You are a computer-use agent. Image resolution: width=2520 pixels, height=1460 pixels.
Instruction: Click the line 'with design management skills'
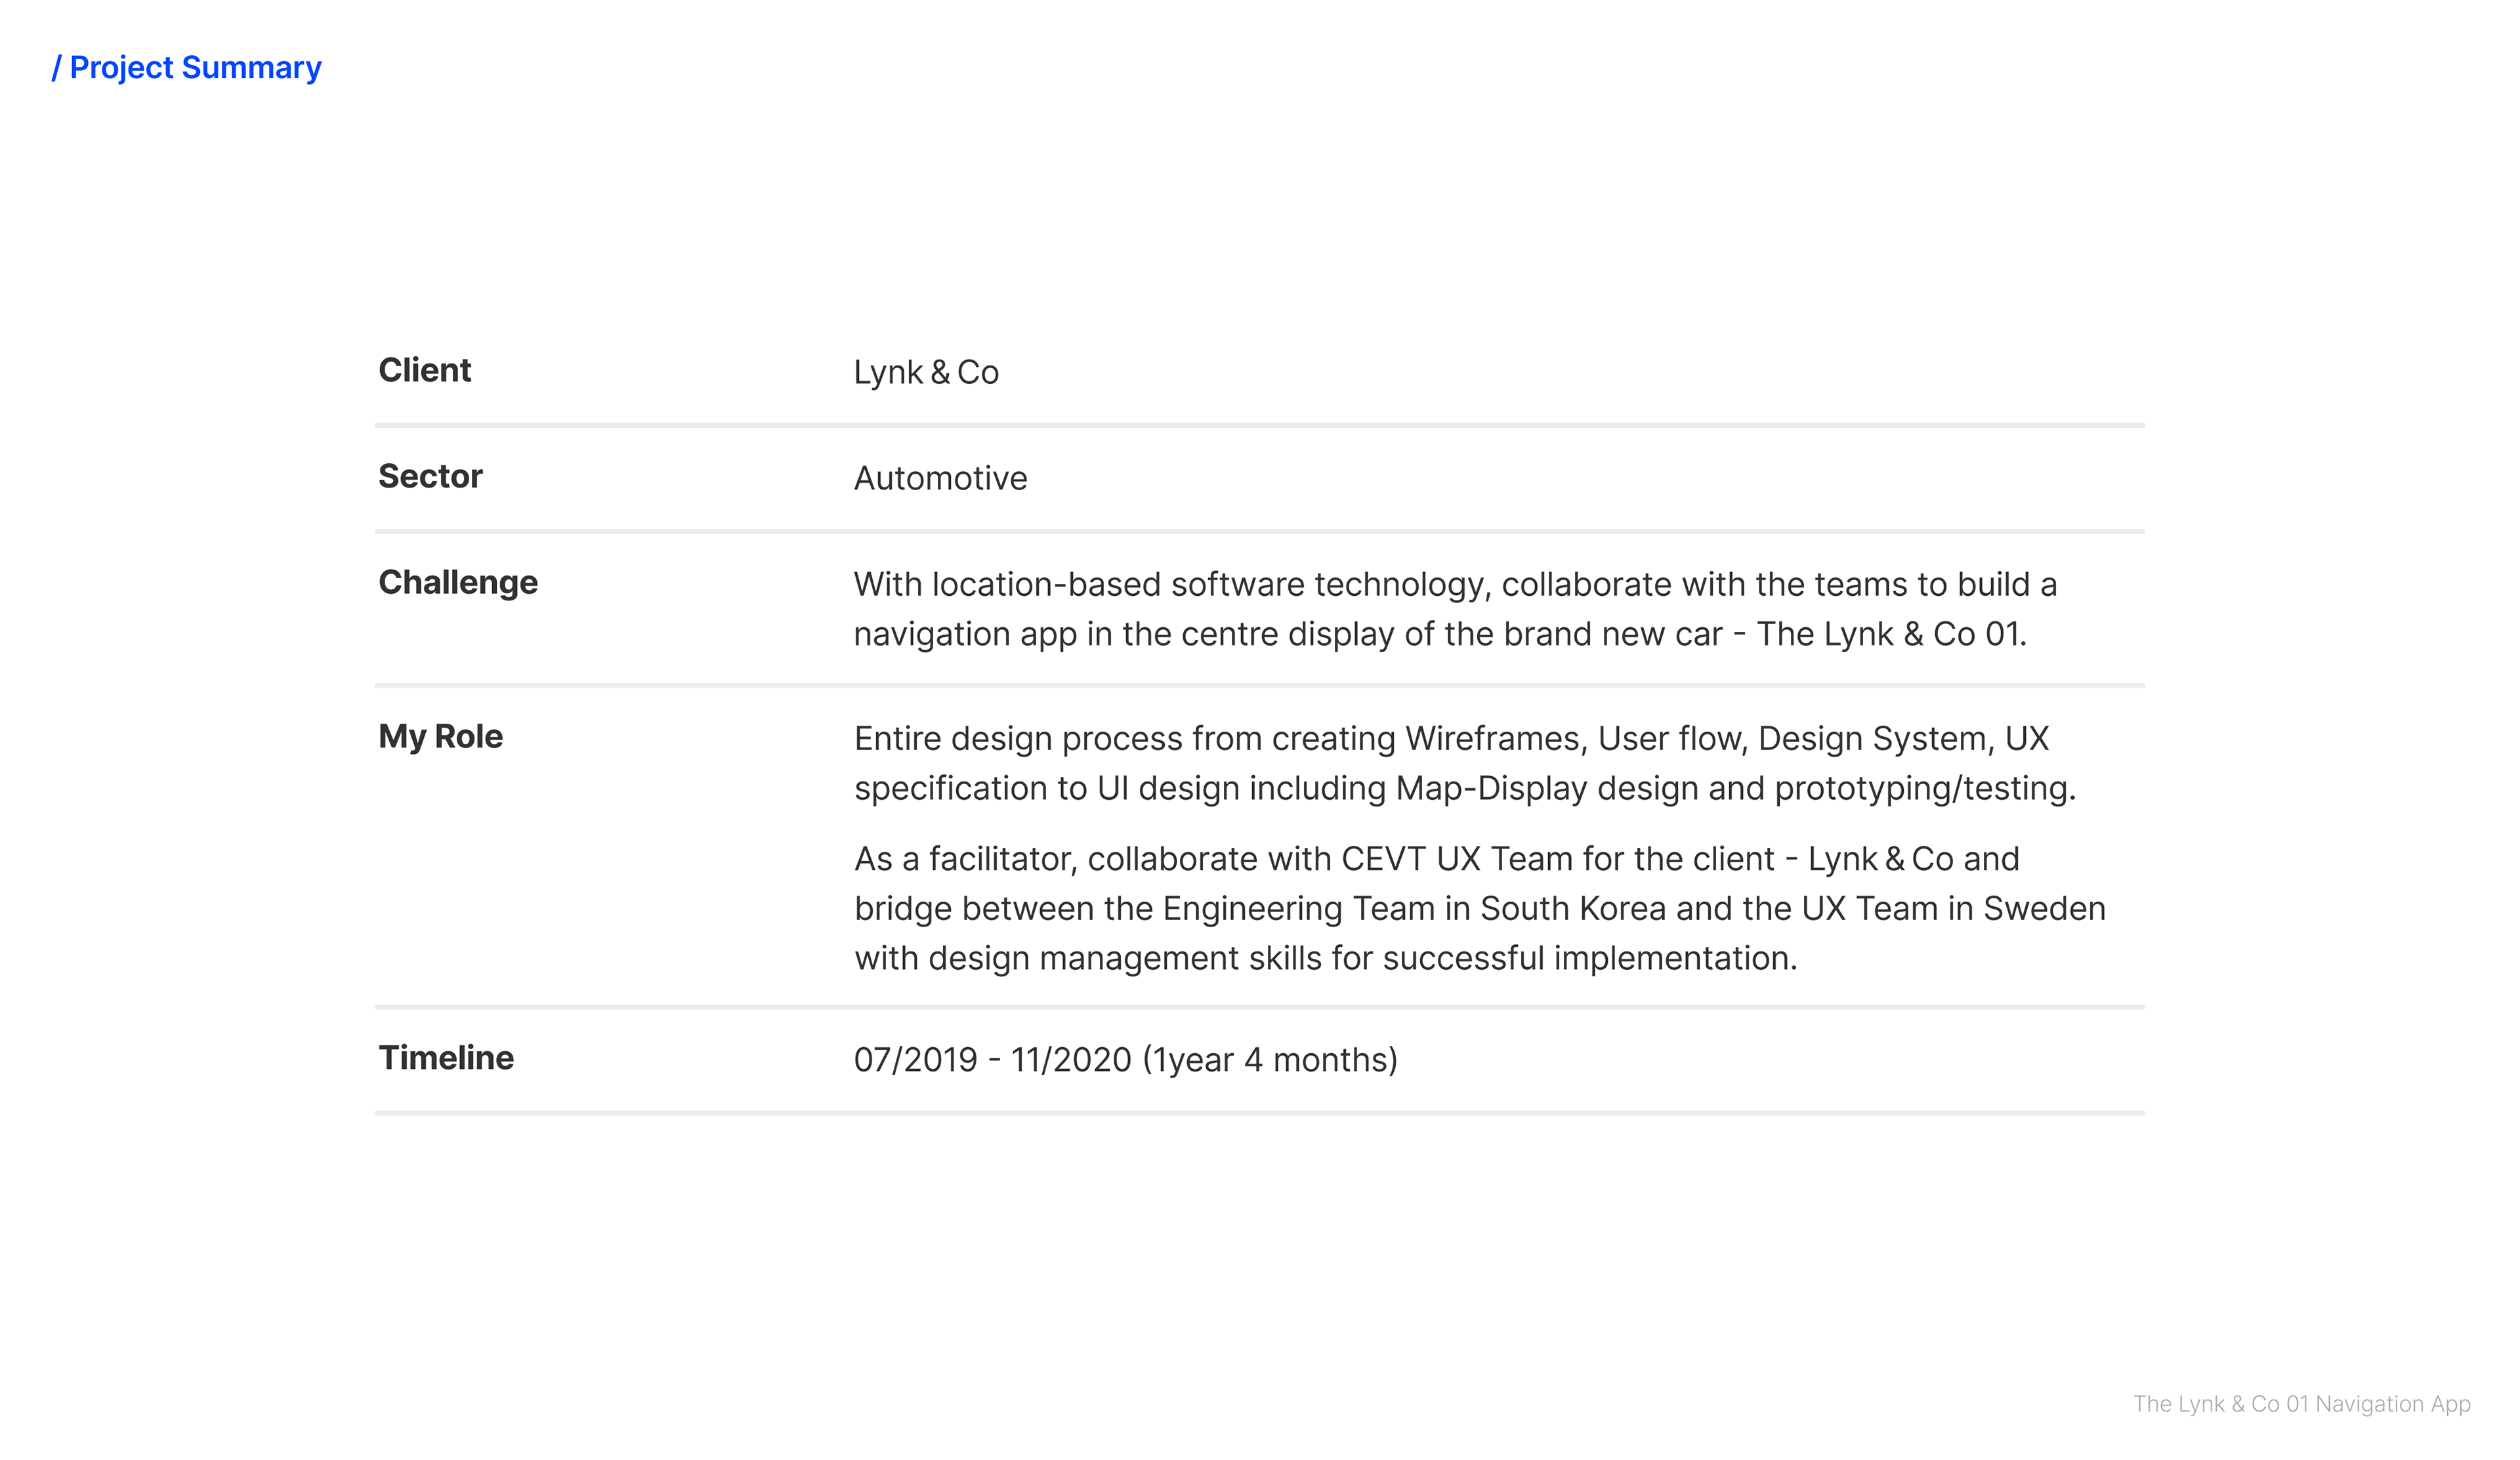[1326, 959]
